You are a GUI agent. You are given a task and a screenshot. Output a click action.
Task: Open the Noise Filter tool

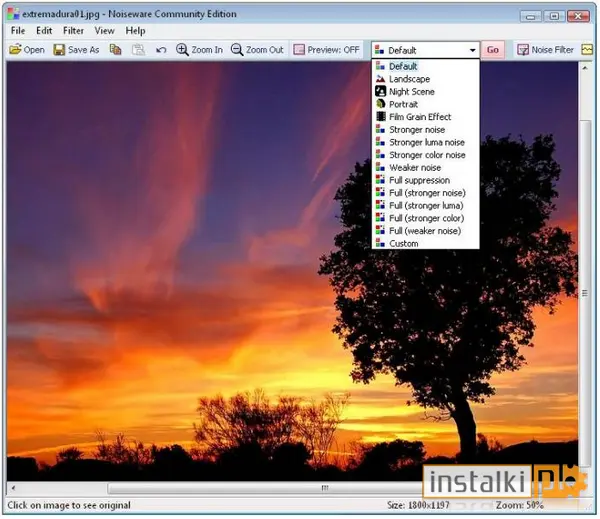545,50
